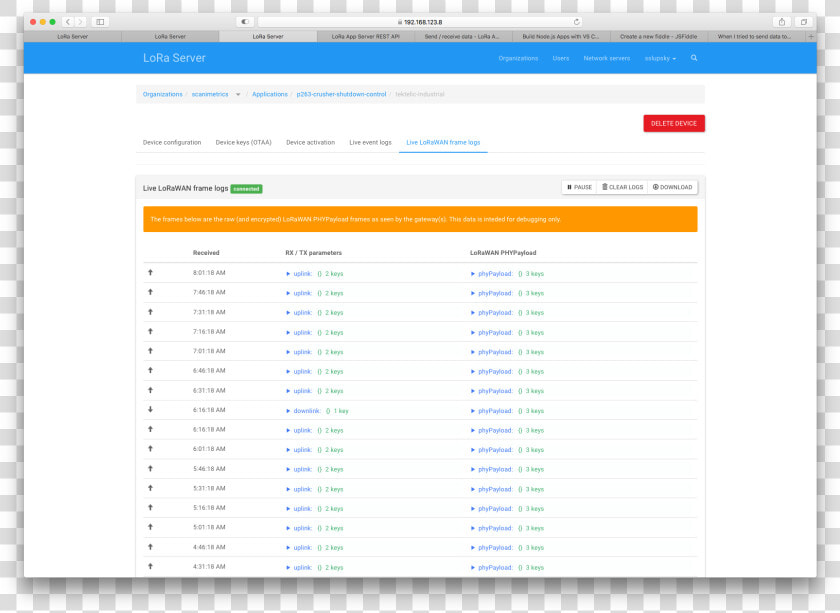Expand phyPayload of the downlink row
840x613 pixels.
[472, 411]
